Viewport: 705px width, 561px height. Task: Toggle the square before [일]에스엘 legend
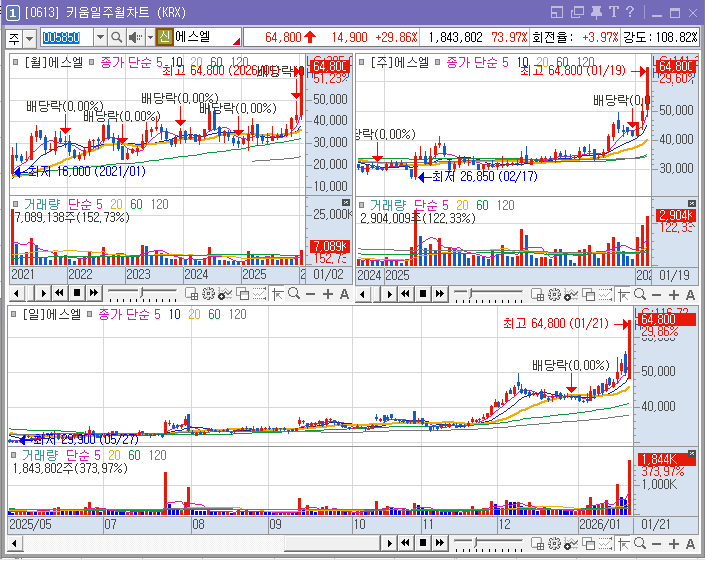click(13, 314)
